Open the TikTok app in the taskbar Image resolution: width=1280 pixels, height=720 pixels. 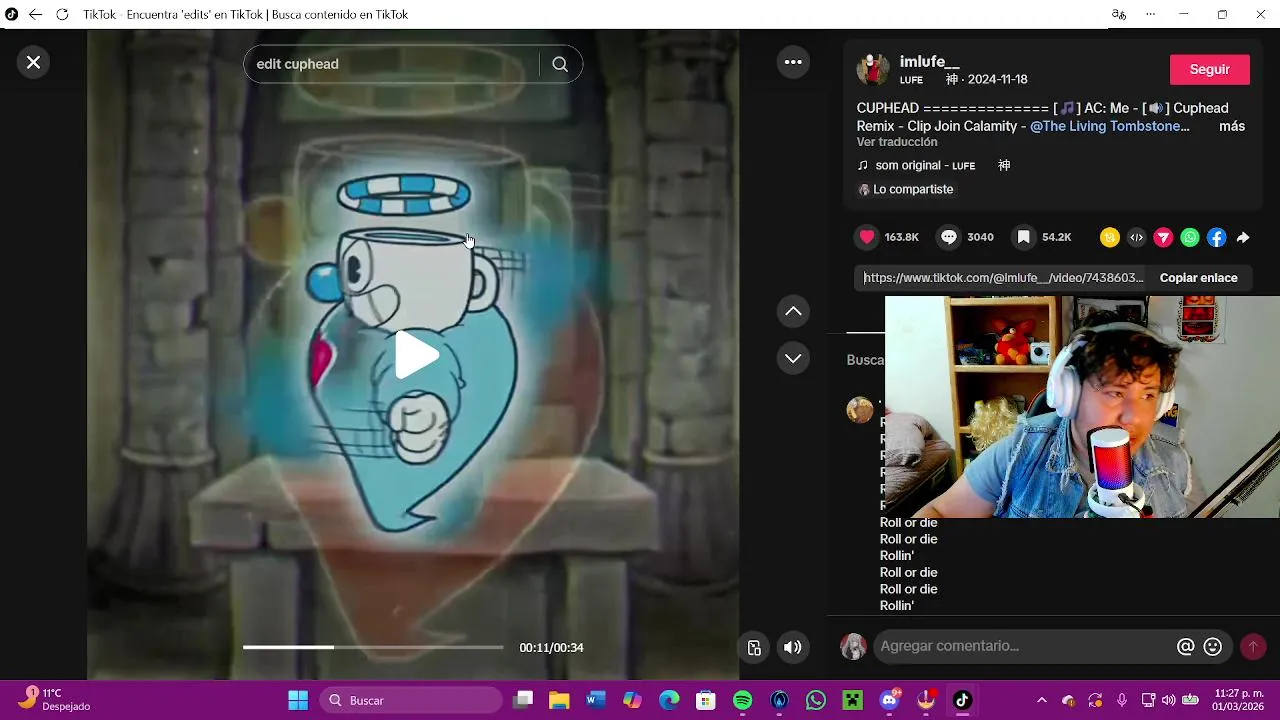962,700
